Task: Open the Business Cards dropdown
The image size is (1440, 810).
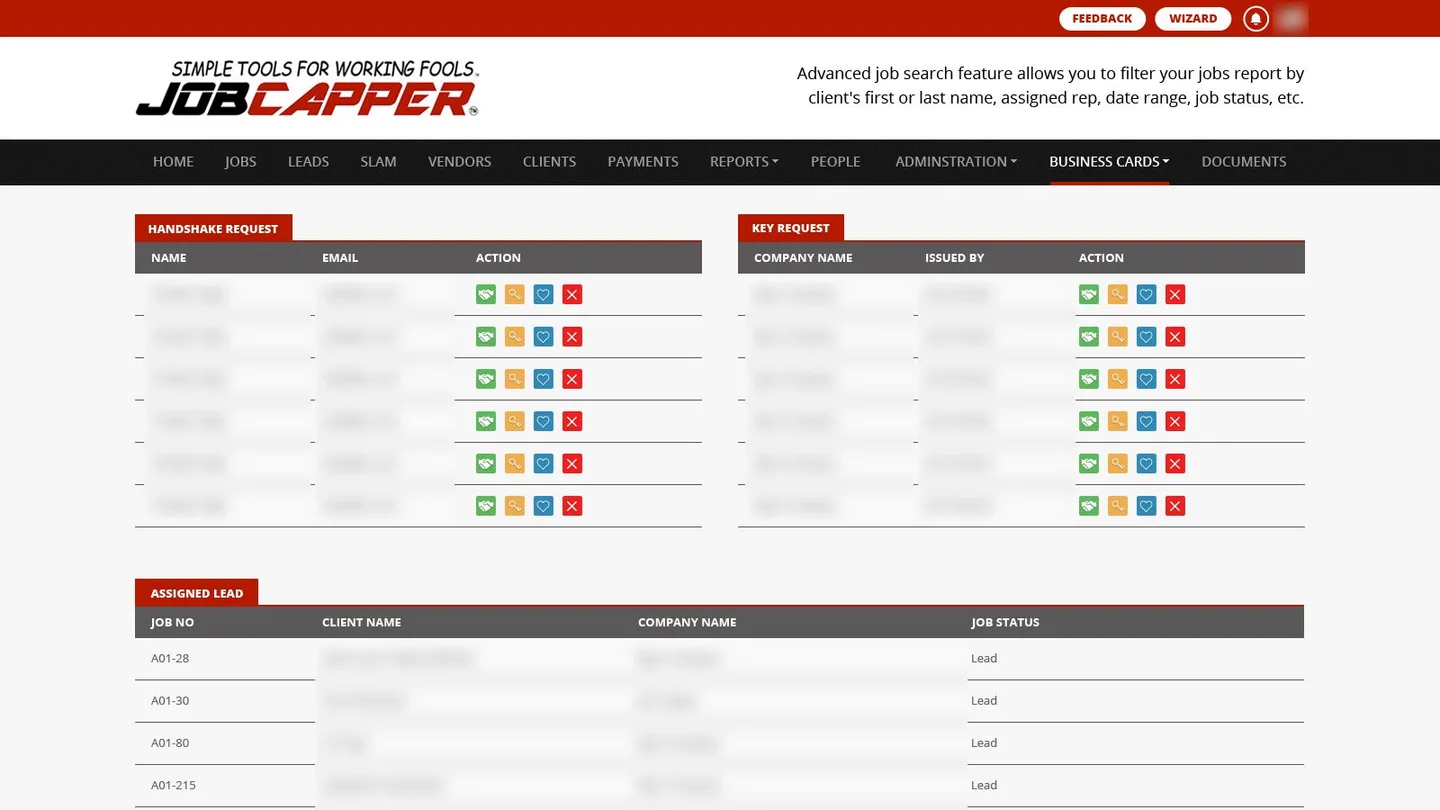Action: (x=1109, y=161)
